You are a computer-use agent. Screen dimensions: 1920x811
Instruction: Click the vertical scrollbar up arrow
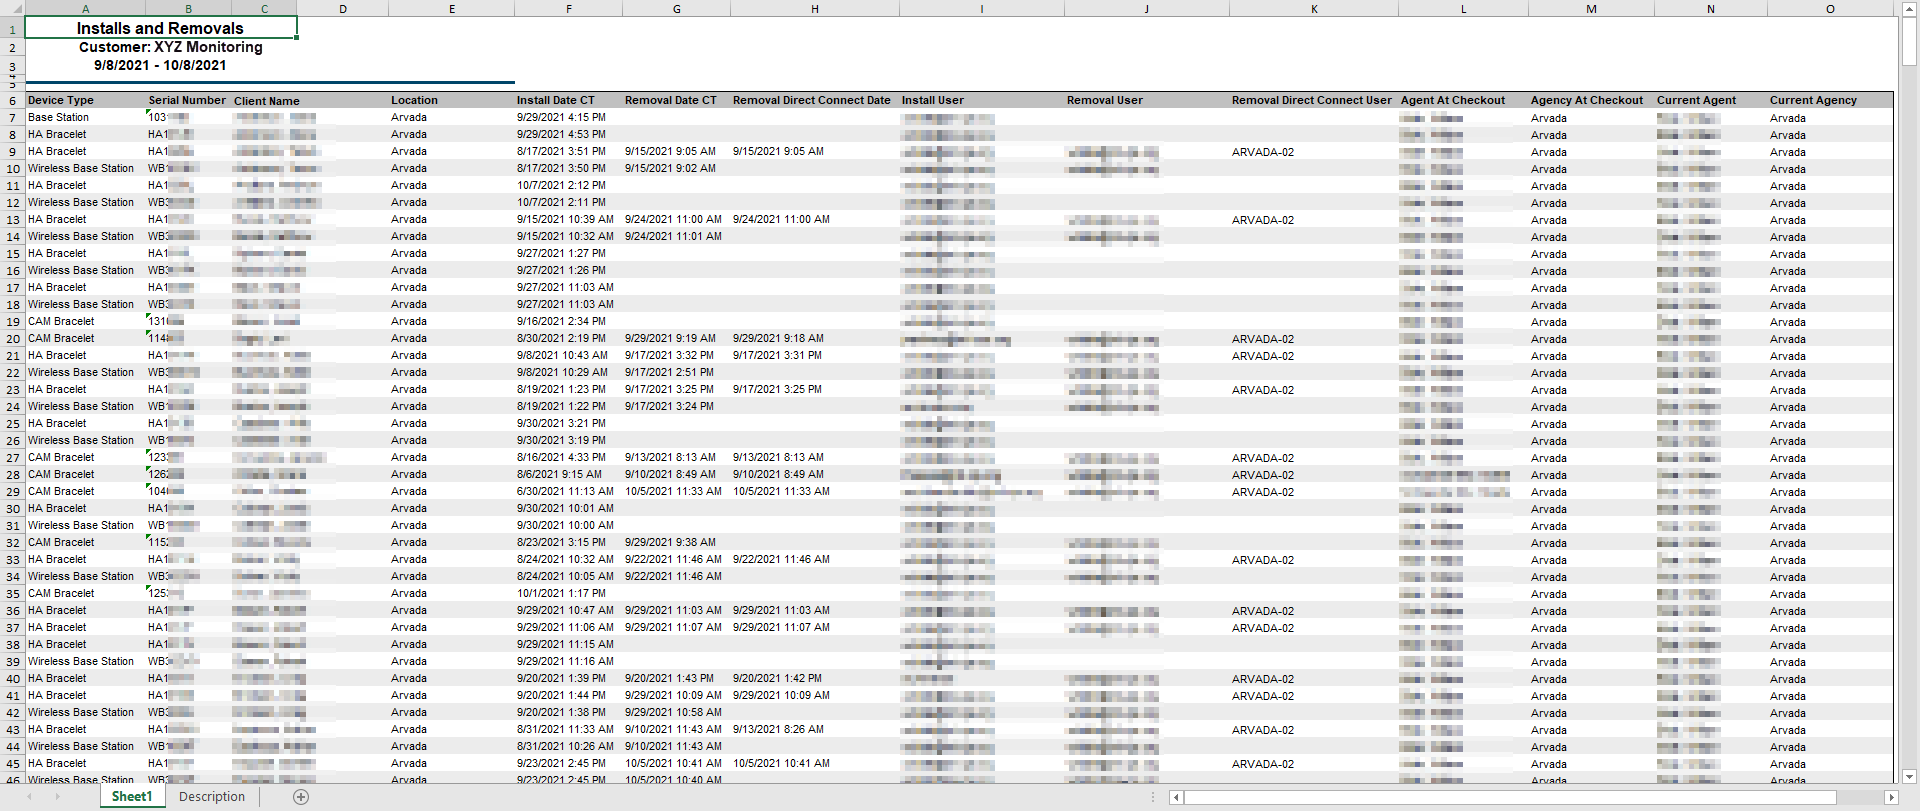point(1909,8)
